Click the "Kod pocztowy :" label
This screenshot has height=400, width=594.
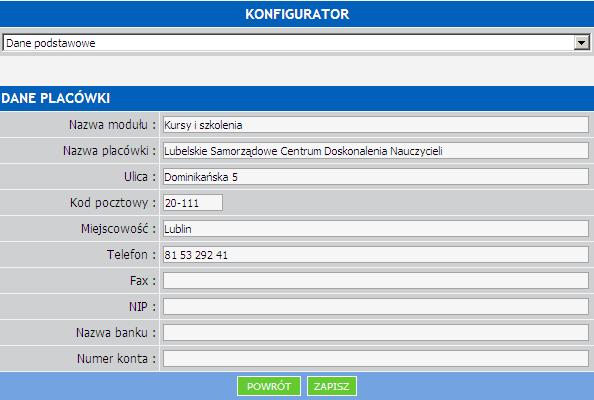click(x=113, y=203)
